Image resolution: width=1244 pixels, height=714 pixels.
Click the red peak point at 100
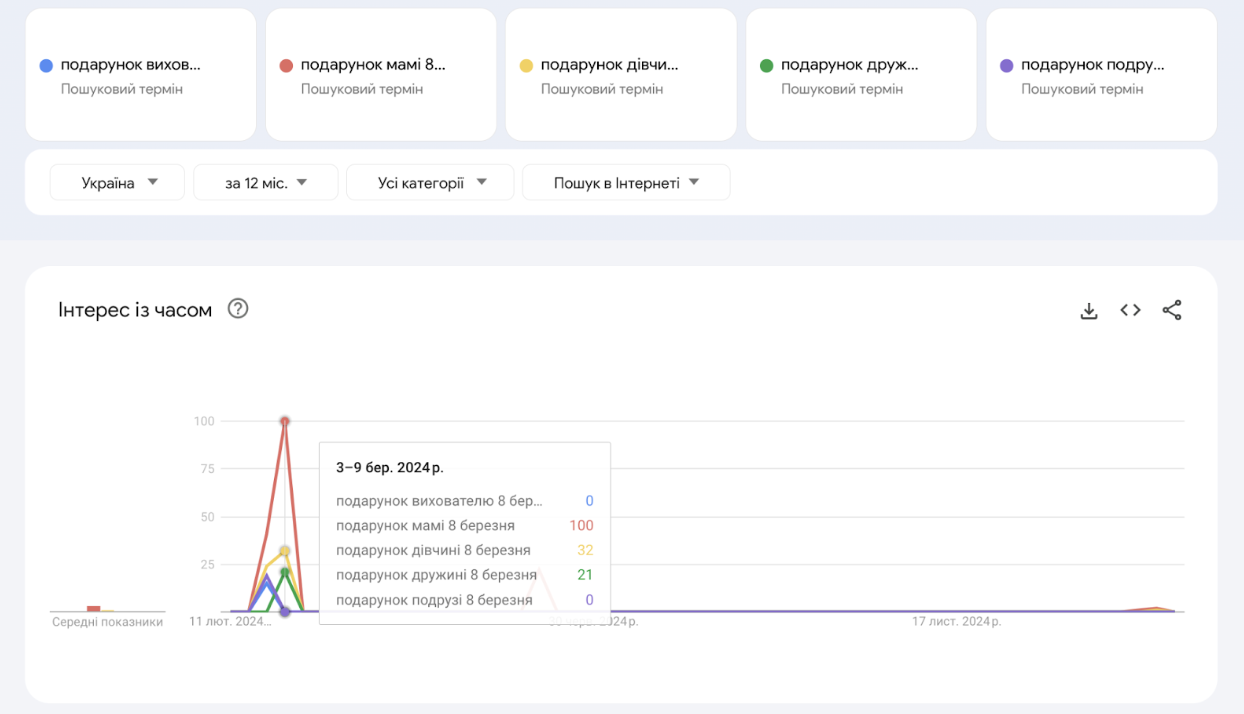(285, 421)
